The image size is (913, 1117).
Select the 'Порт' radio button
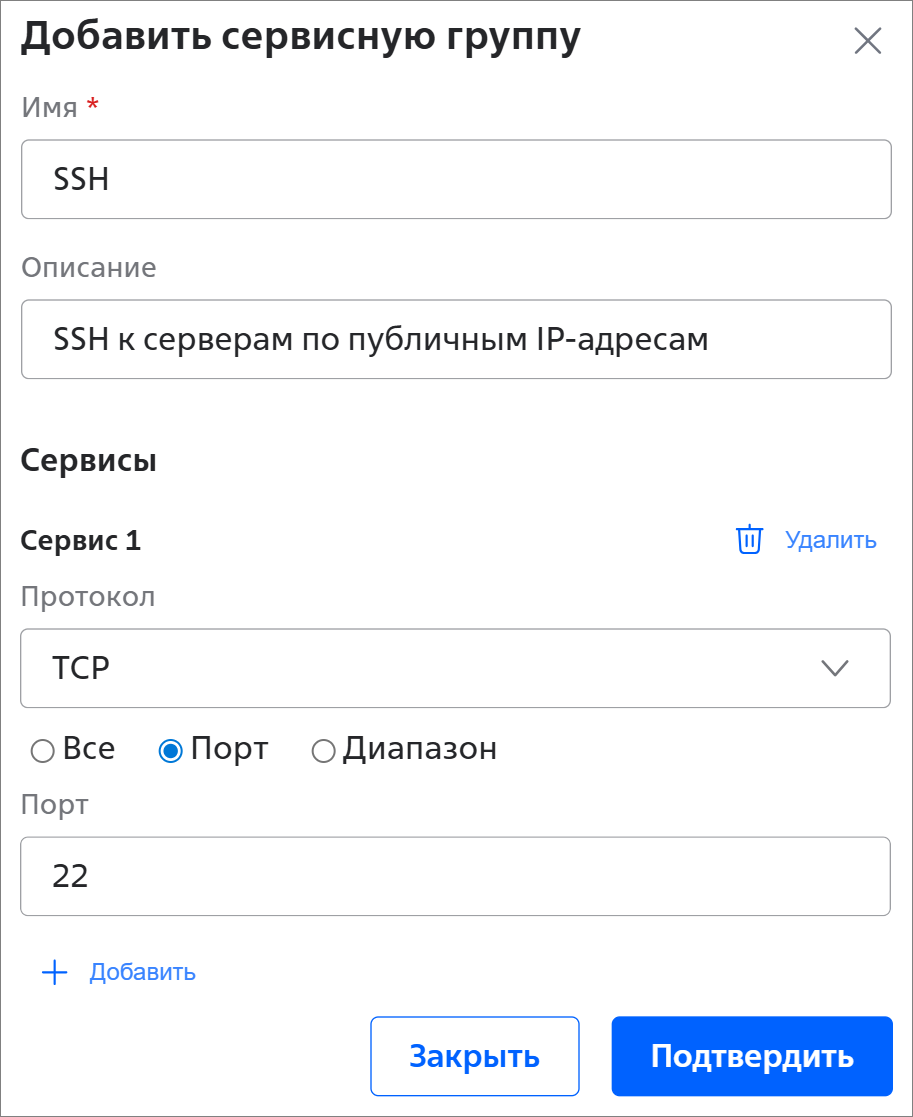171,751
